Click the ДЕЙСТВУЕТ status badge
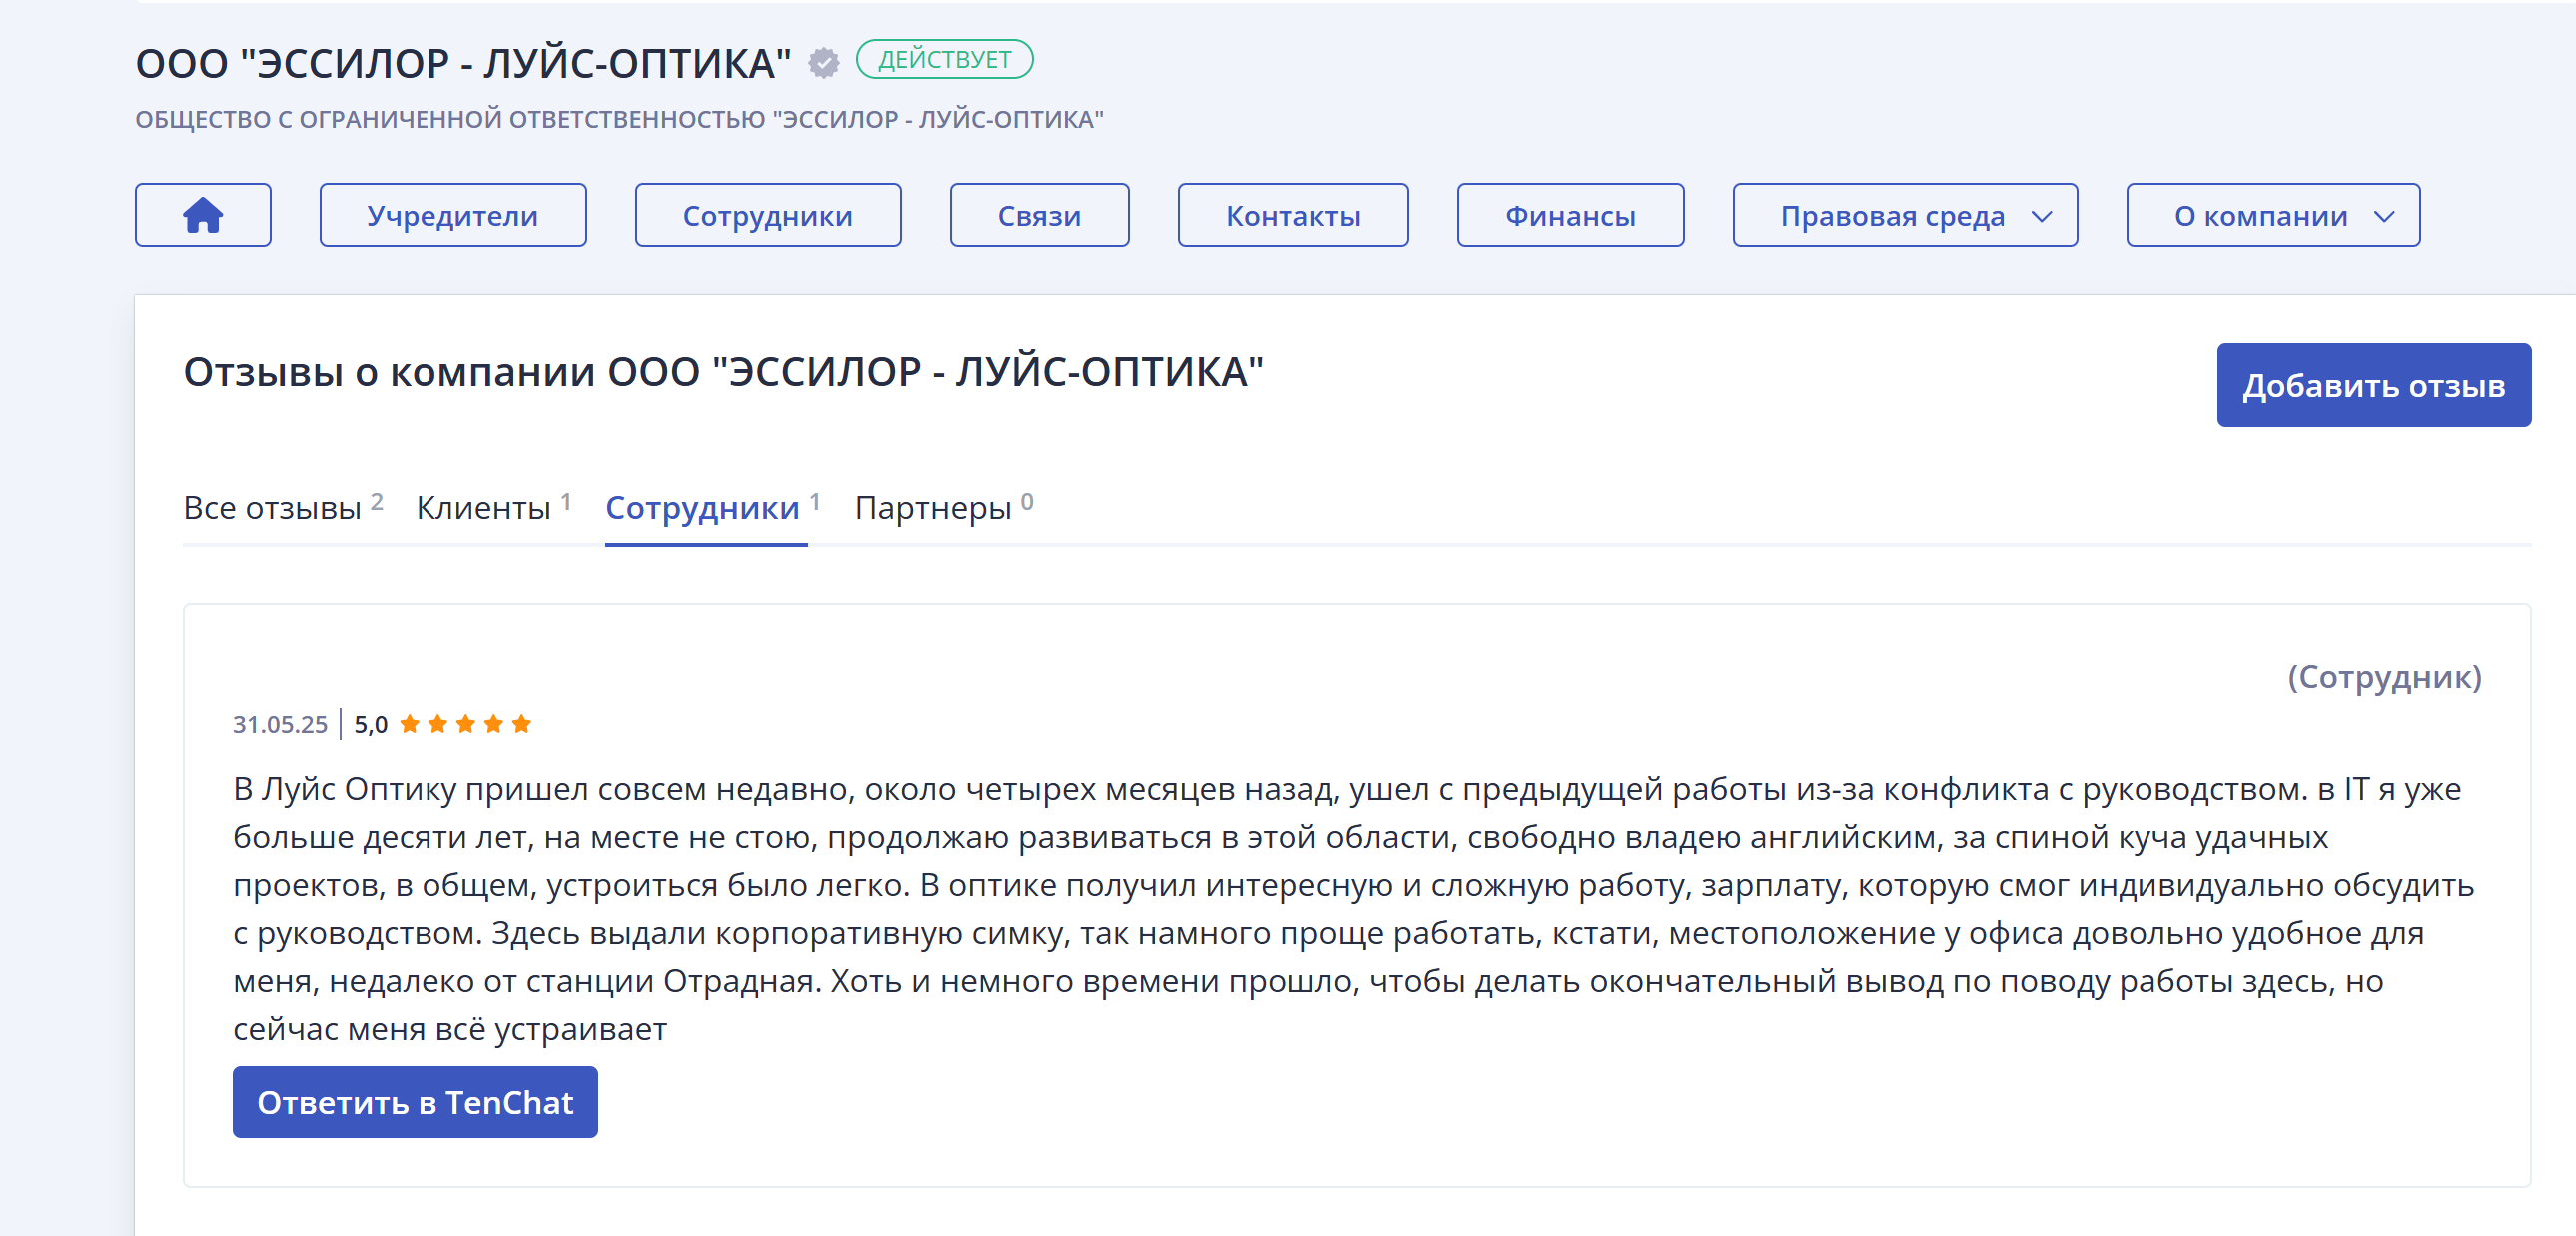Screen dimensions: 2576x1236 944,59
